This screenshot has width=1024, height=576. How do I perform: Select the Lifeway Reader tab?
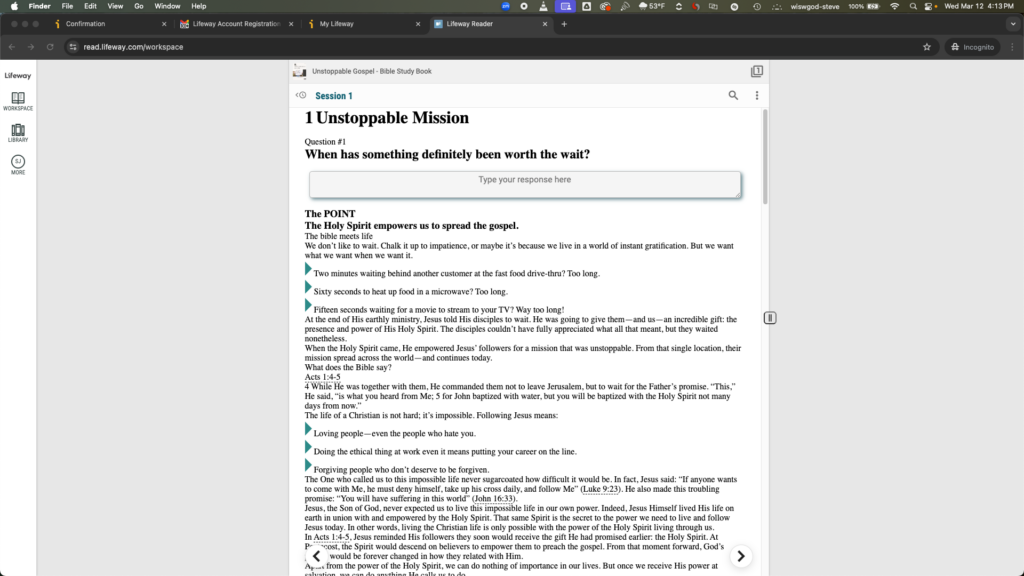470,24
